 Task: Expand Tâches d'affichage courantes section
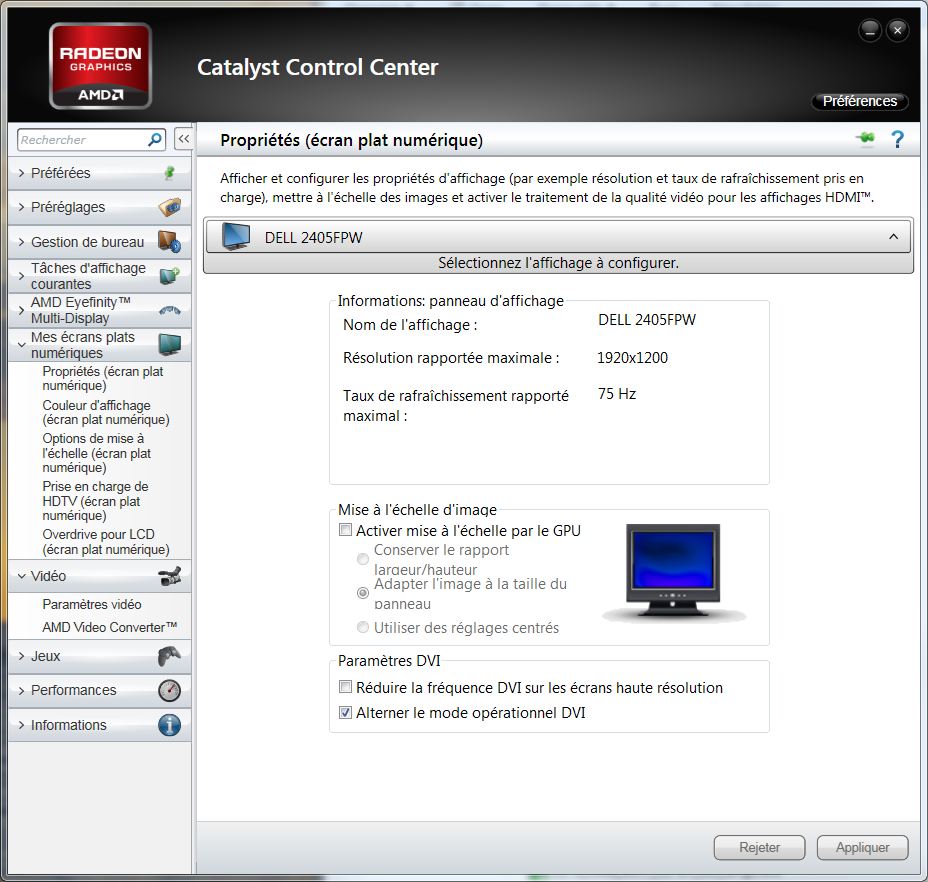(21, 276)
